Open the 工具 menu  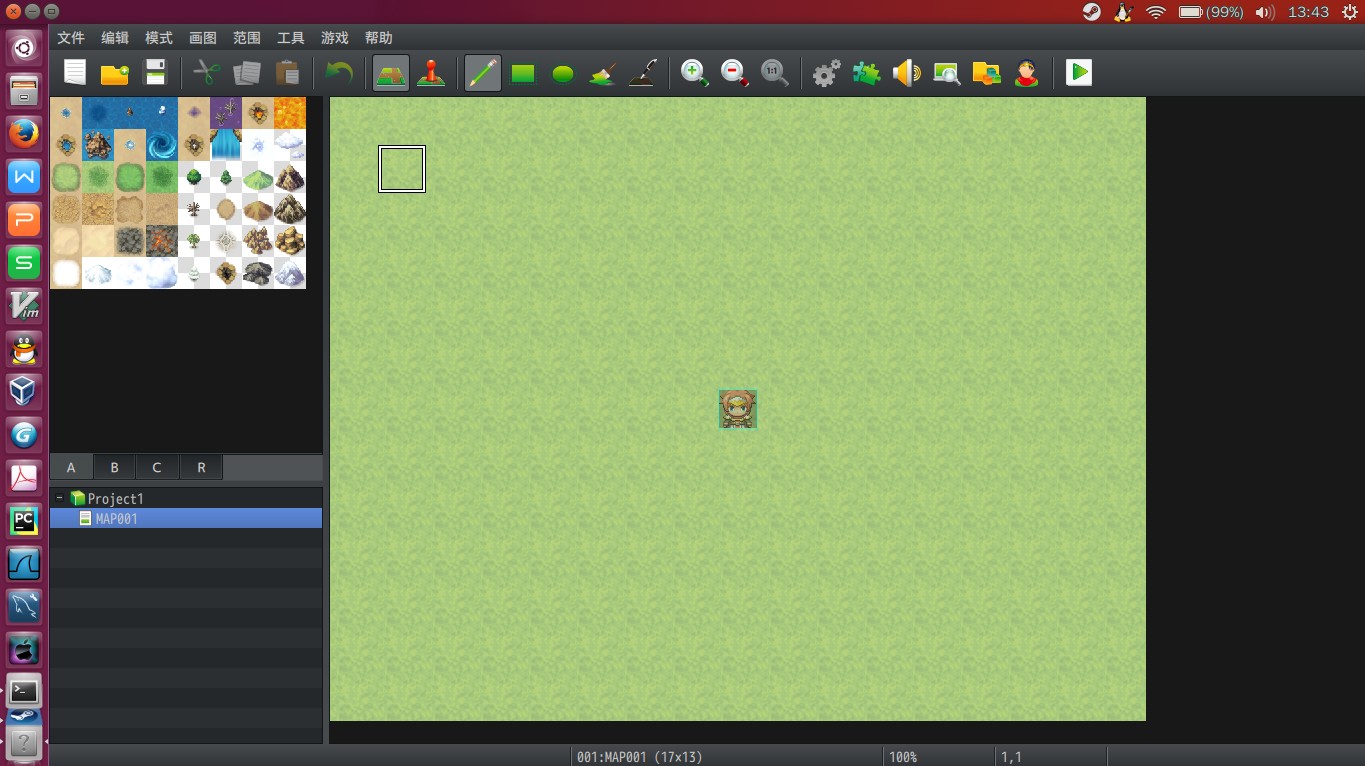(x=291, y=38)
